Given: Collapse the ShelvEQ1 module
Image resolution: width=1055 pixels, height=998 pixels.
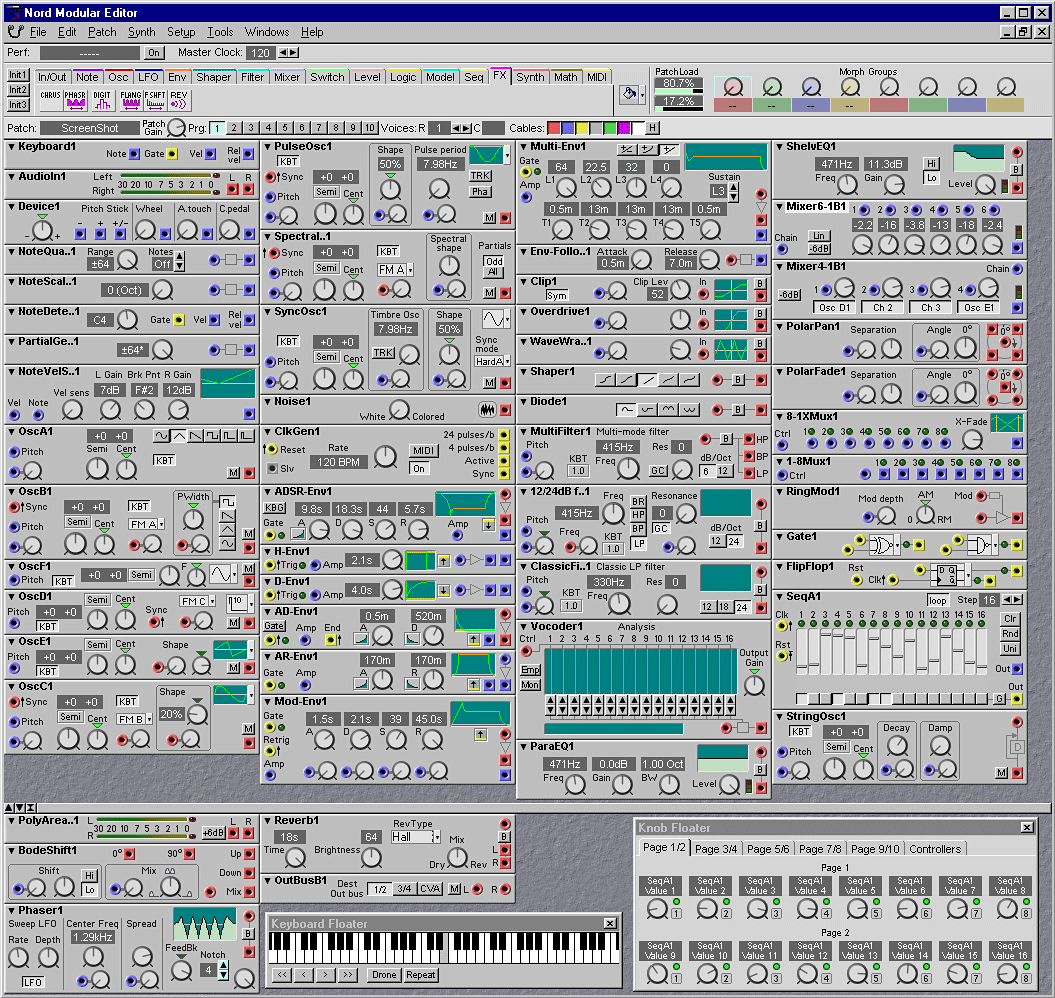Looking at the screenshot, I should 780,146.
